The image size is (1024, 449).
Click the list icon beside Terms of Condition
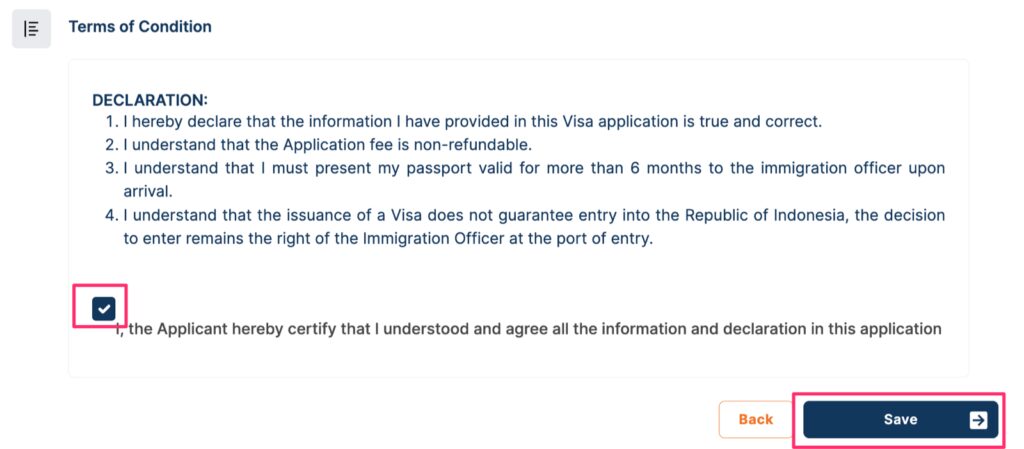[x=31, y=29]
